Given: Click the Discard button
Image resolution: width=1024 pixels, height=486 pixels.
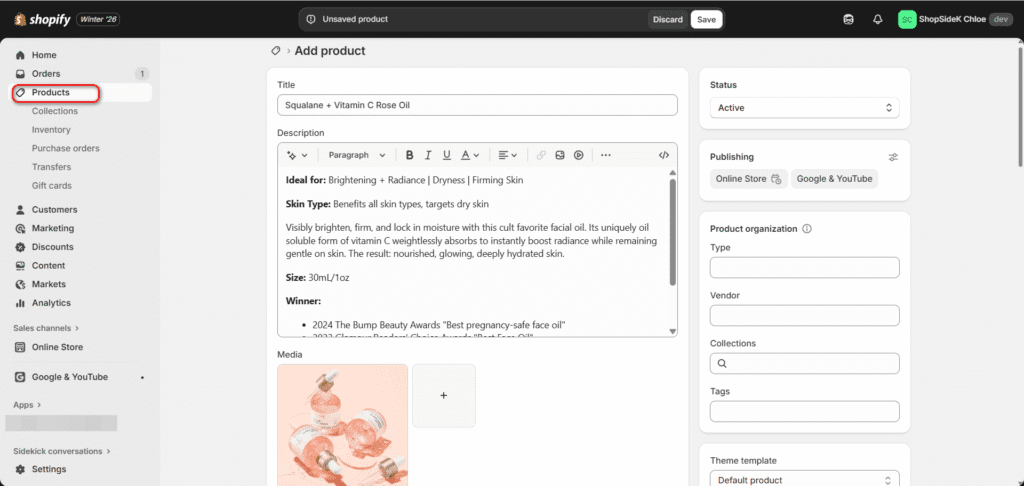Looking at the screenshot, I should point(668,20).
